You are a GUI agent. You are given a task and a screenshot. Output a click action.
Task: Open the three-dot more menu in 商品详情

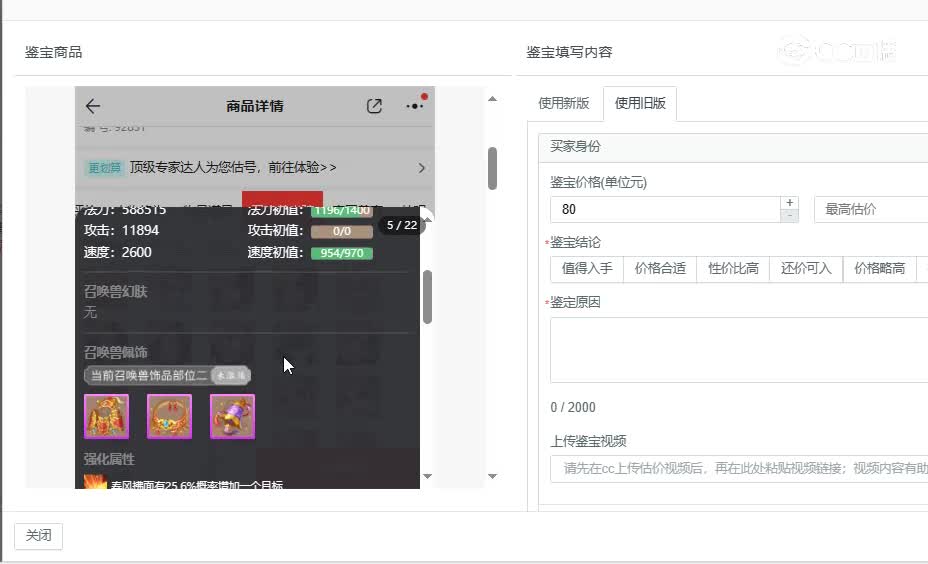pos(415,106)
